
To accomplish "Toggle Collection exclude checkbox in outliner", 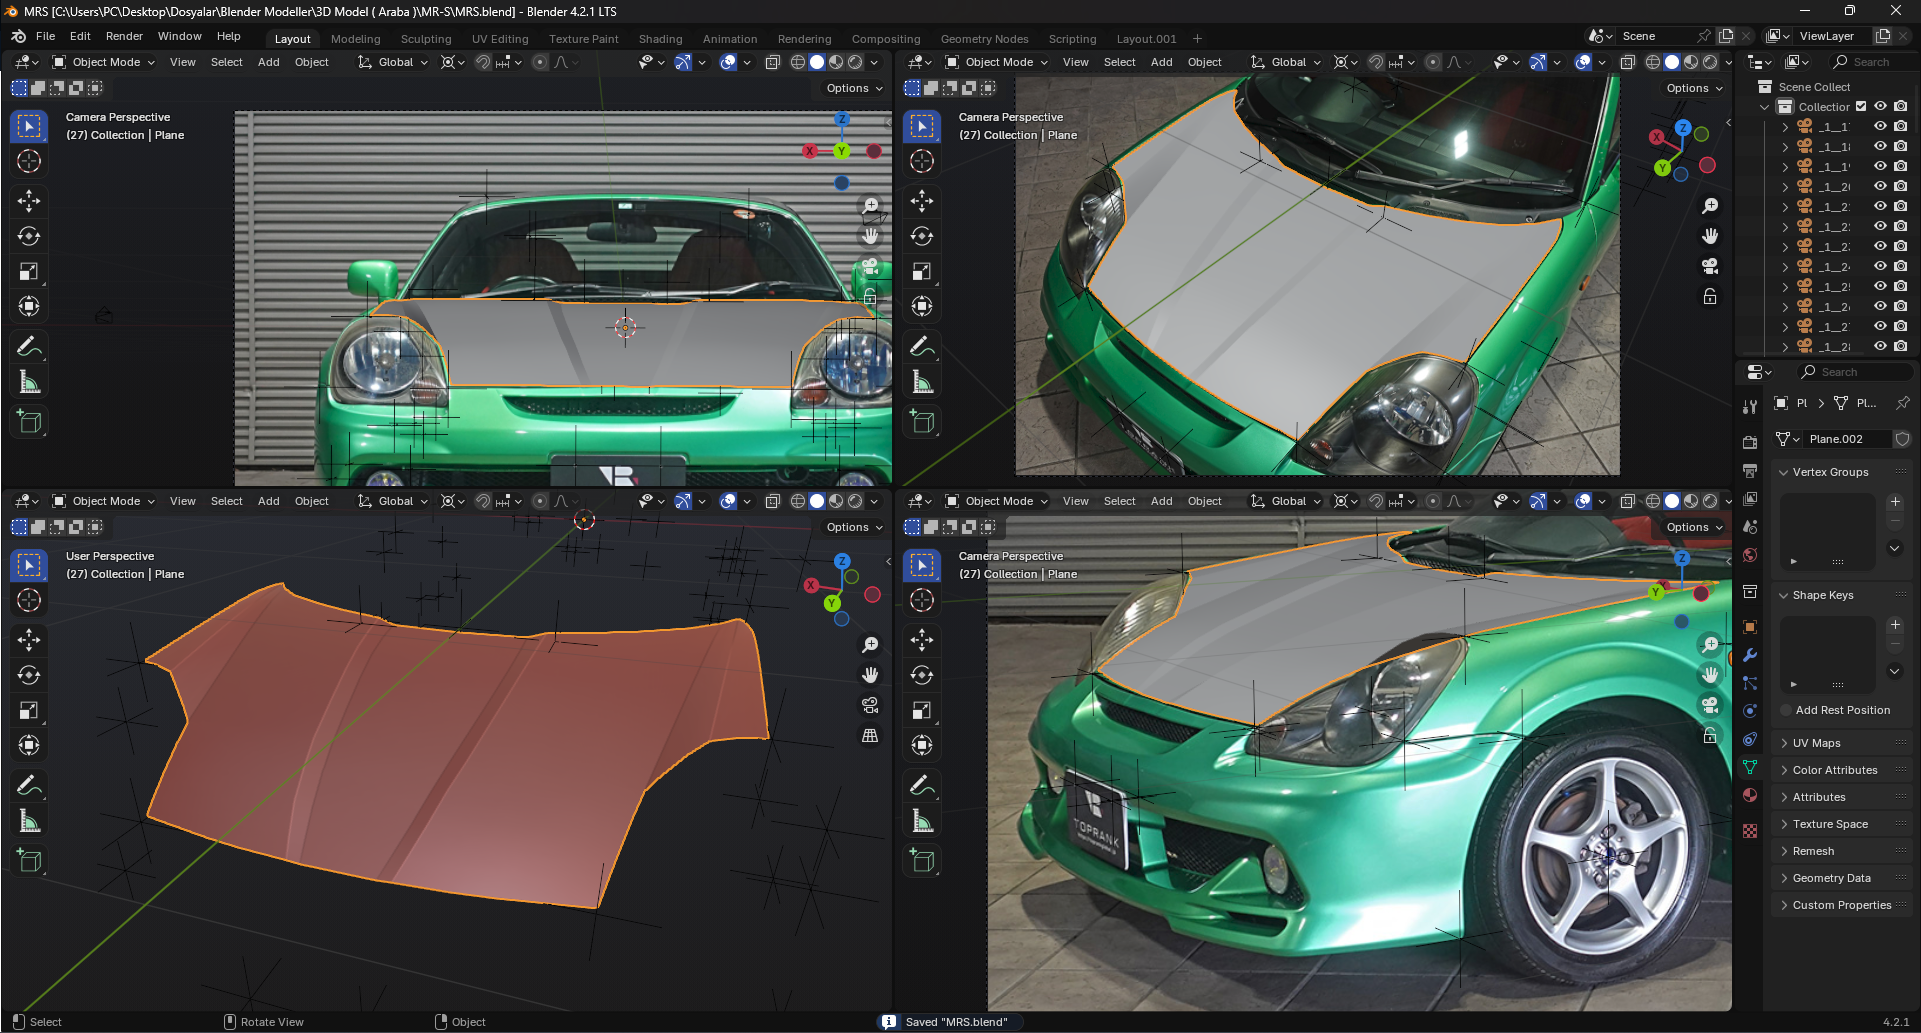I will click(x=1861, y=107).
